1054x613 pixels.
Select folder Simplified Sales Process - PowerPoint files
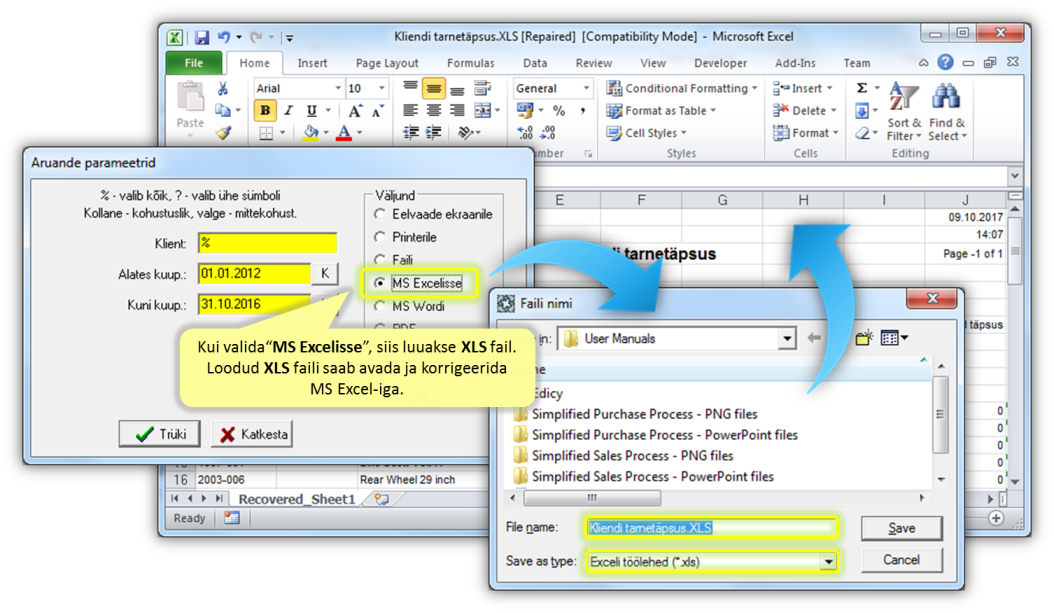643,477
